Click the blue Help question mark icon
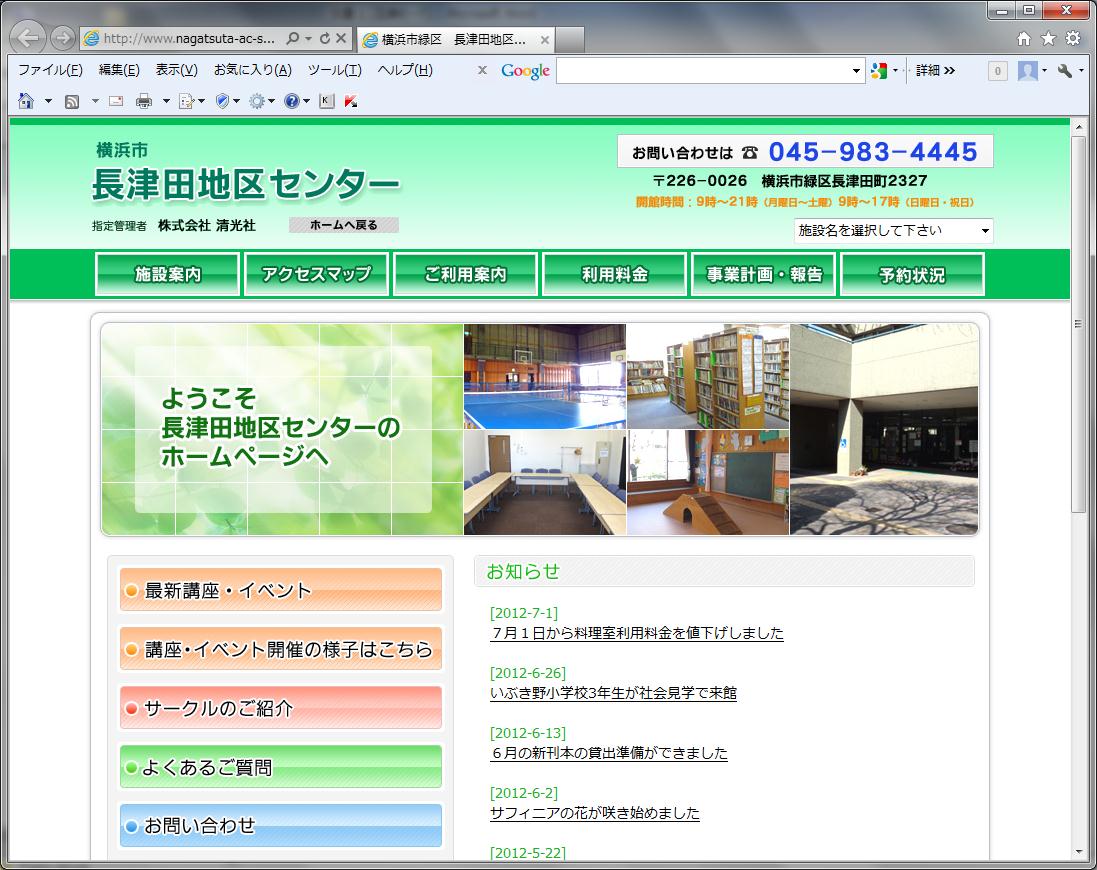 pos(291,101)
